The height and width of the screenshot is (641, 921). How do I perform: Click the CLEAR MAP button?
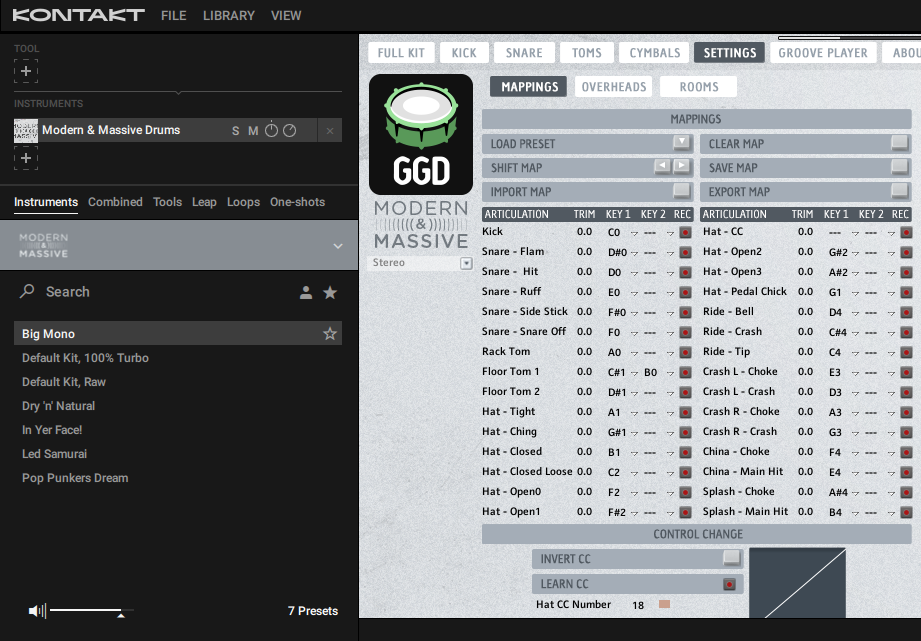coord(900,143)
